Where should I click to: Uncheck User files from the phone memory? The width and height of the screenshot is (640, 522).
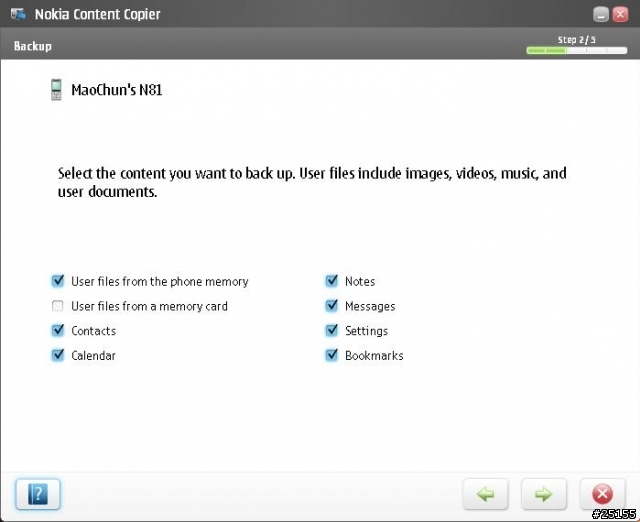(x=58, y=281)
